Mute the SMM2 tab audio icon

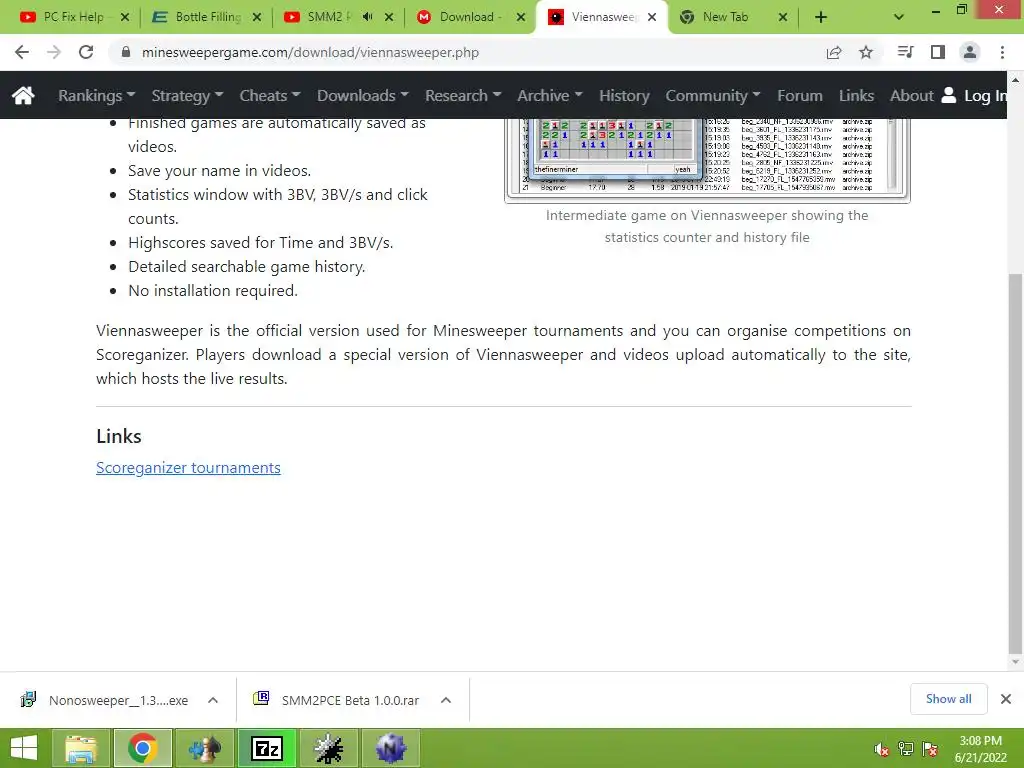click(368, 17)
